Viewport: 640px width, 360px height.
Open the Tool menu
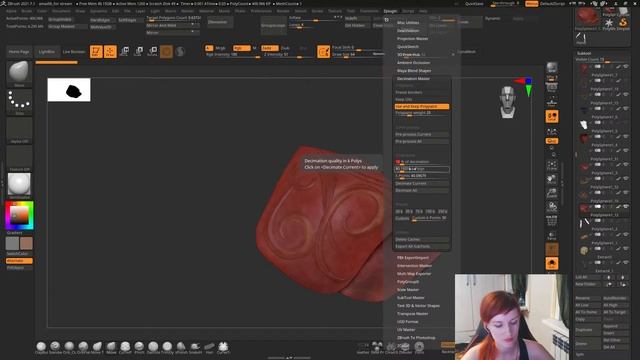(x=351, y=11)
